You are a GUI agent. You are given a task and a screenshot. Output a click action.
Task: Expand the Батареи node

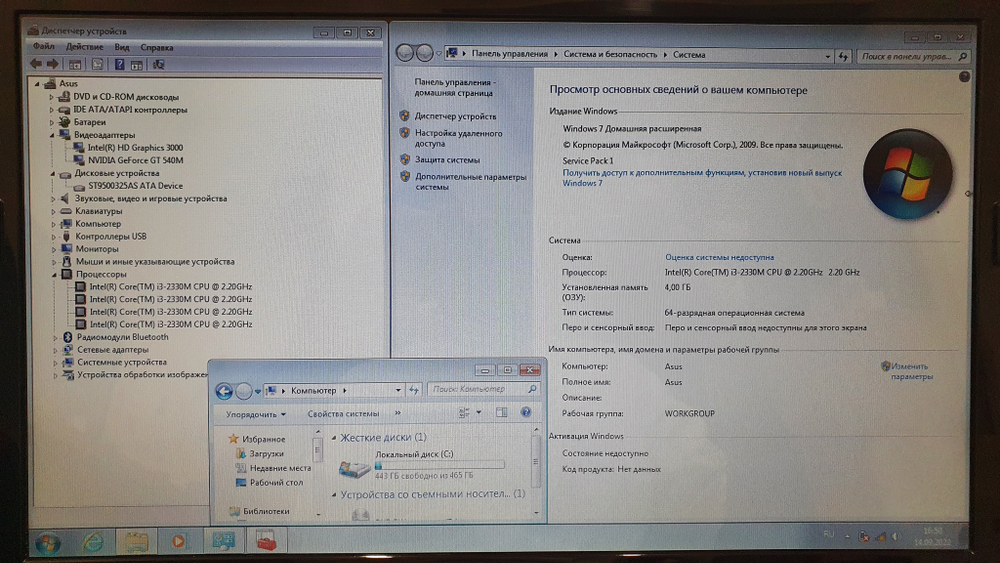(x=52, y=122)
